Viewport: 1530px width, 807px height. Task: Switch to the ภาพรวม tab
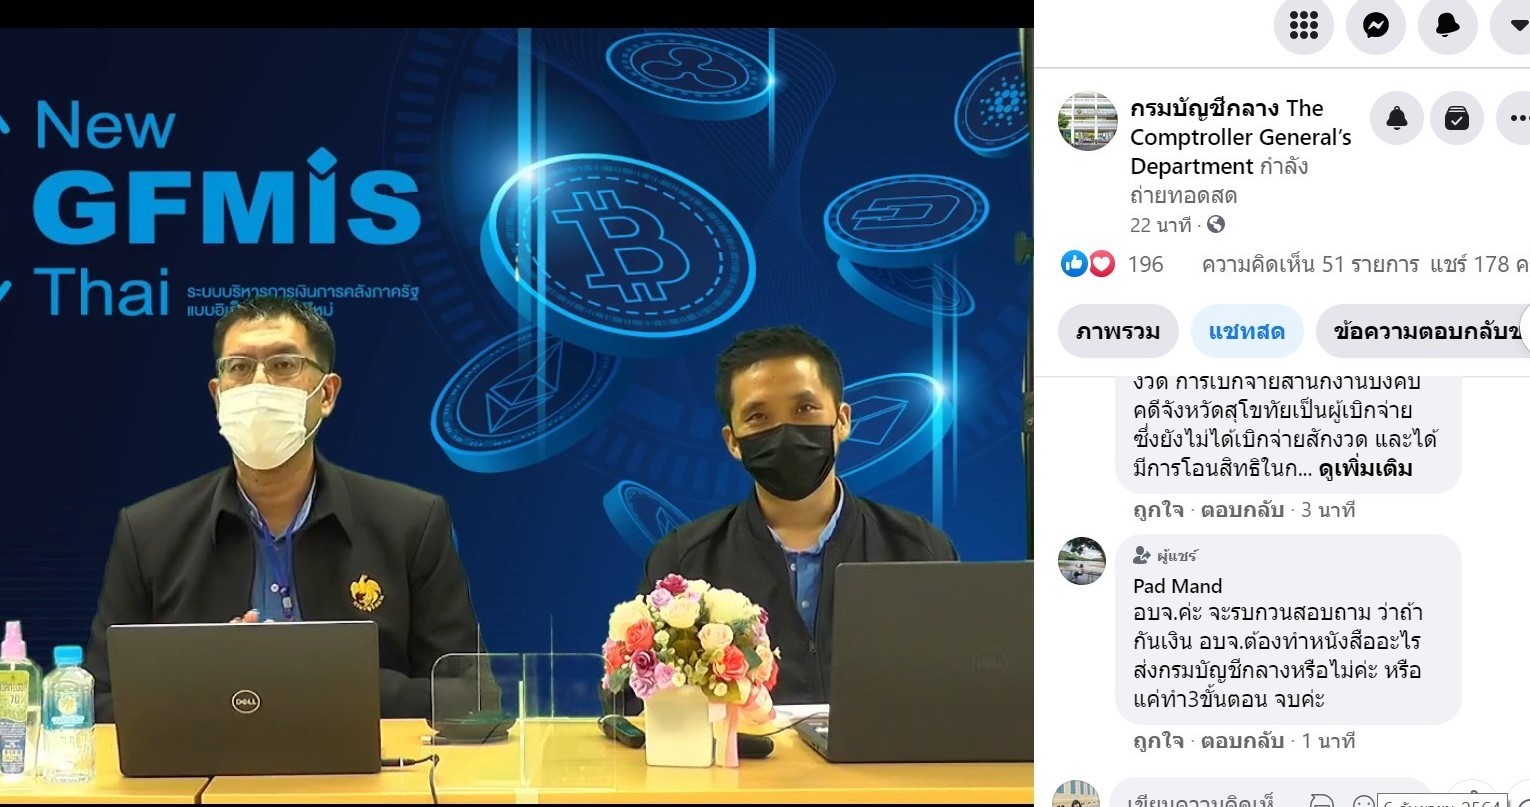point(1118,332)
